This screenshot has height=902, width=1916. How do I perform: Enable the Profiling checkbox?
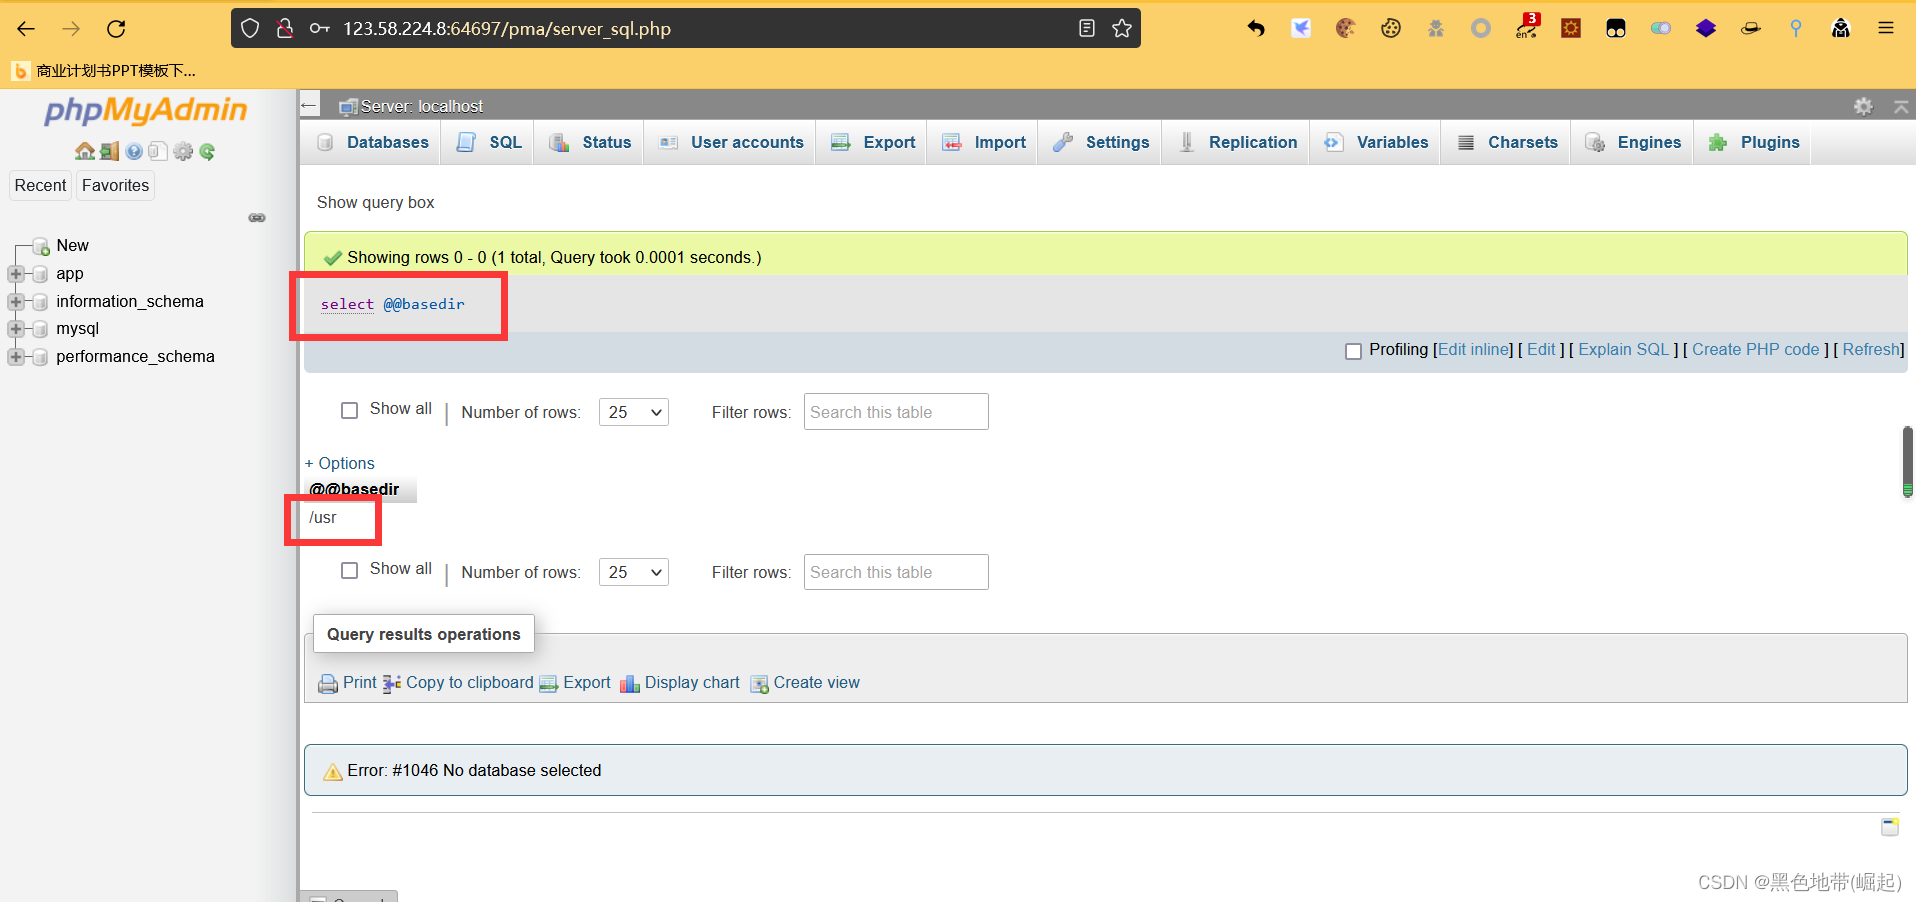pyautogui.click(x=1354, y=351)
